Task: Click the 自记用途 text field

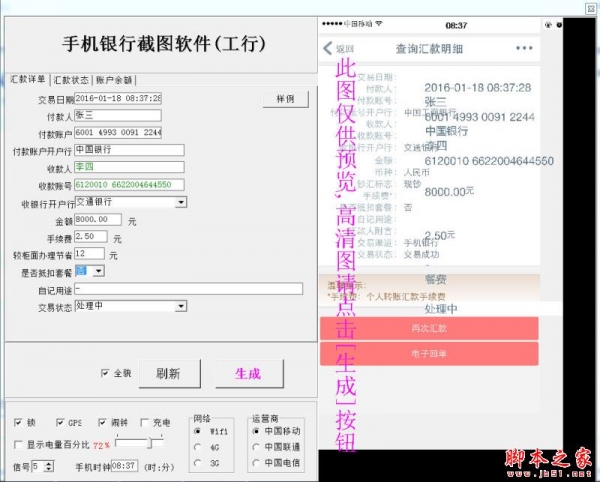Action: (x=189, y=288)
